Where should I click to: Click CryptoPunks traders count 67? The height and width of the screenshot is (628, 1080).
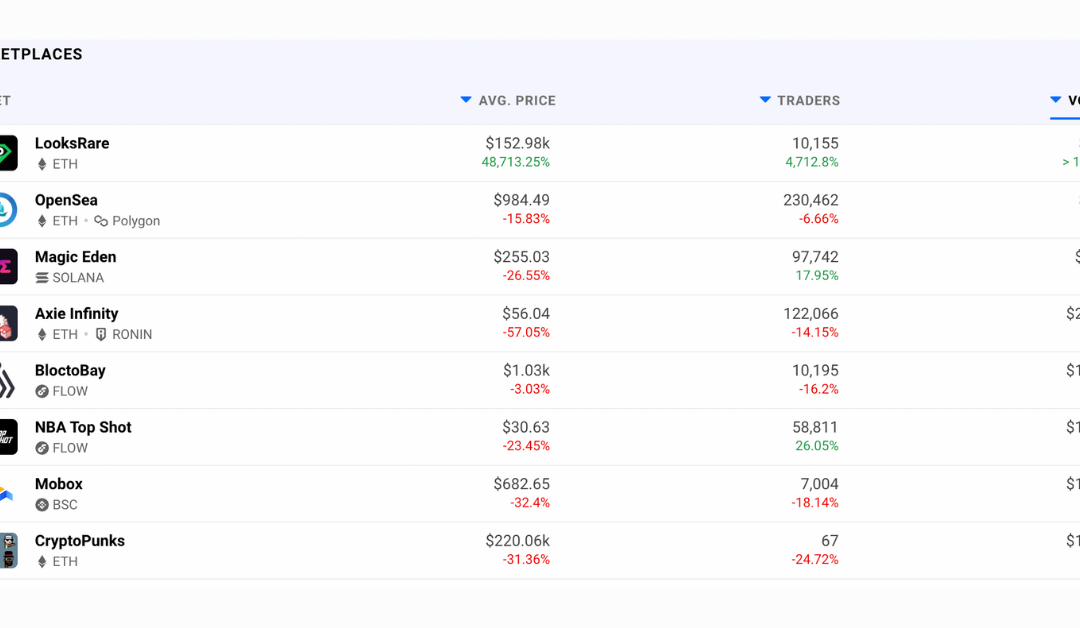(x=829, y=541)
